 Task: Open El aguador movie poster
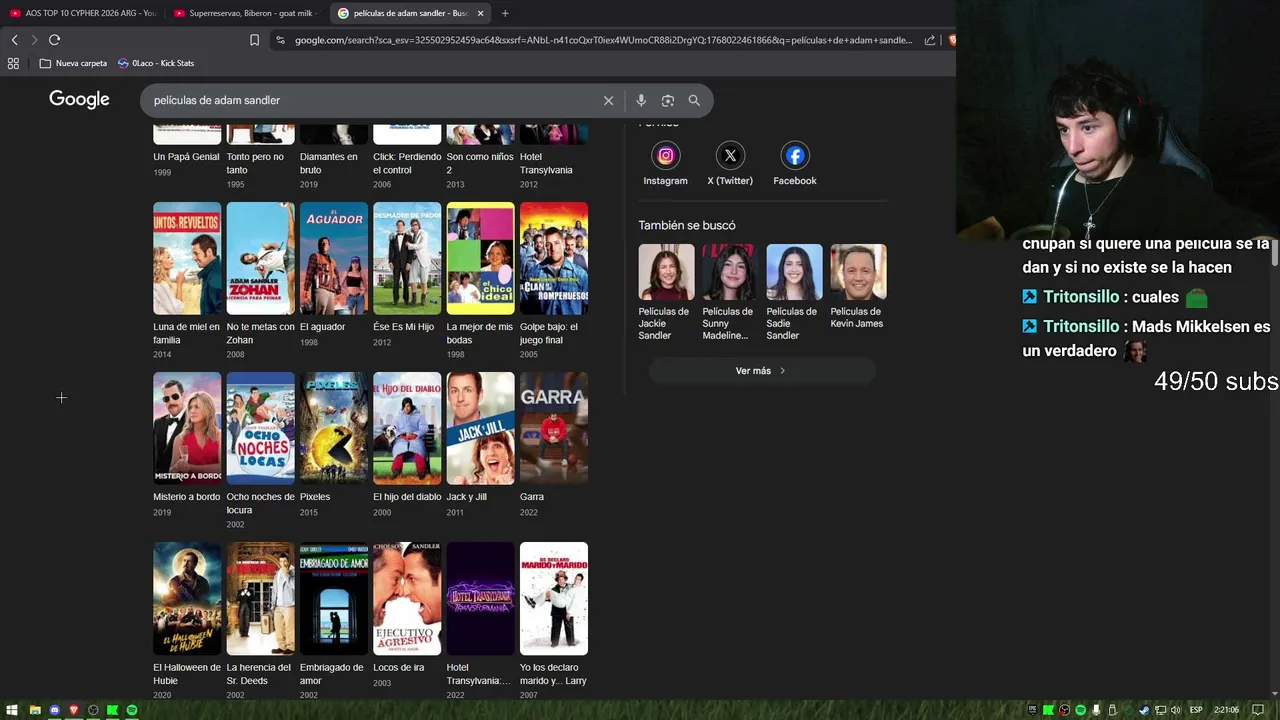(334, 258)
